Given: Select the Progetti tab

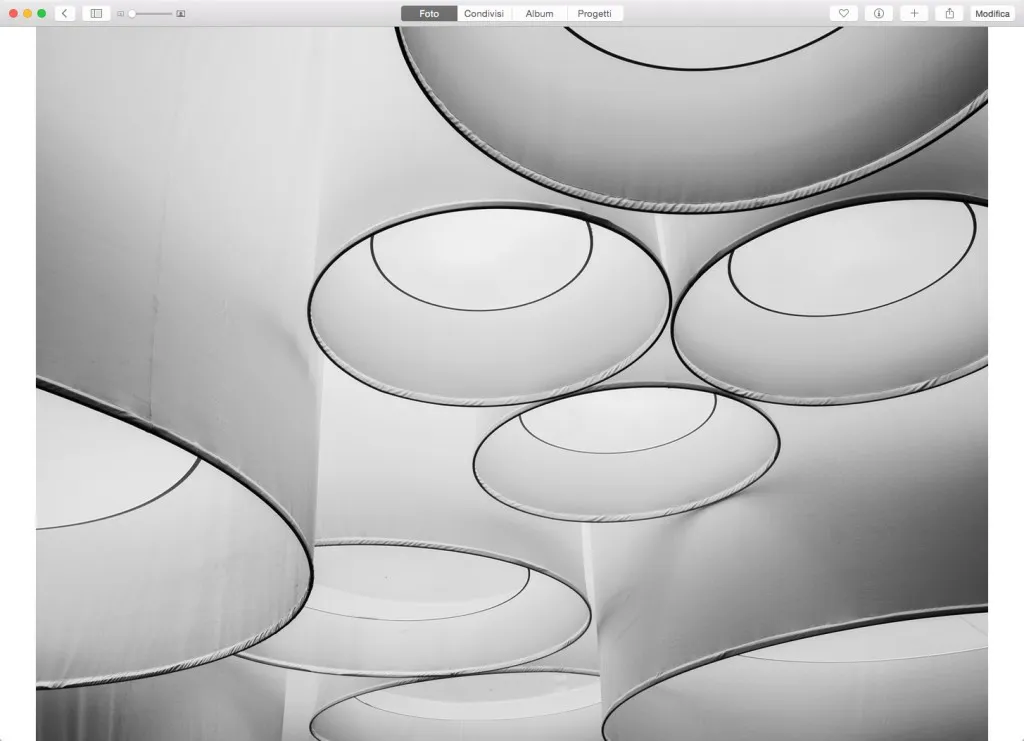Looking at the screenshot, I should click(595, 13).
